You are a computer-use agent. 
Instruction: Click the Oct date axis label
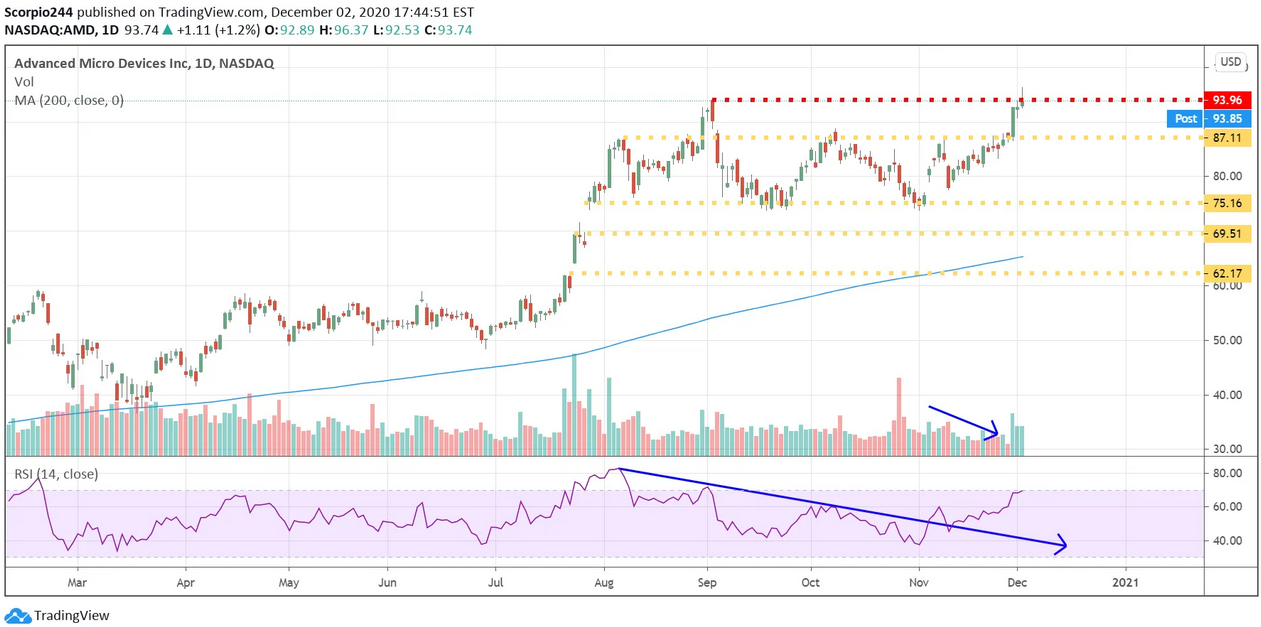click(811, 580)
